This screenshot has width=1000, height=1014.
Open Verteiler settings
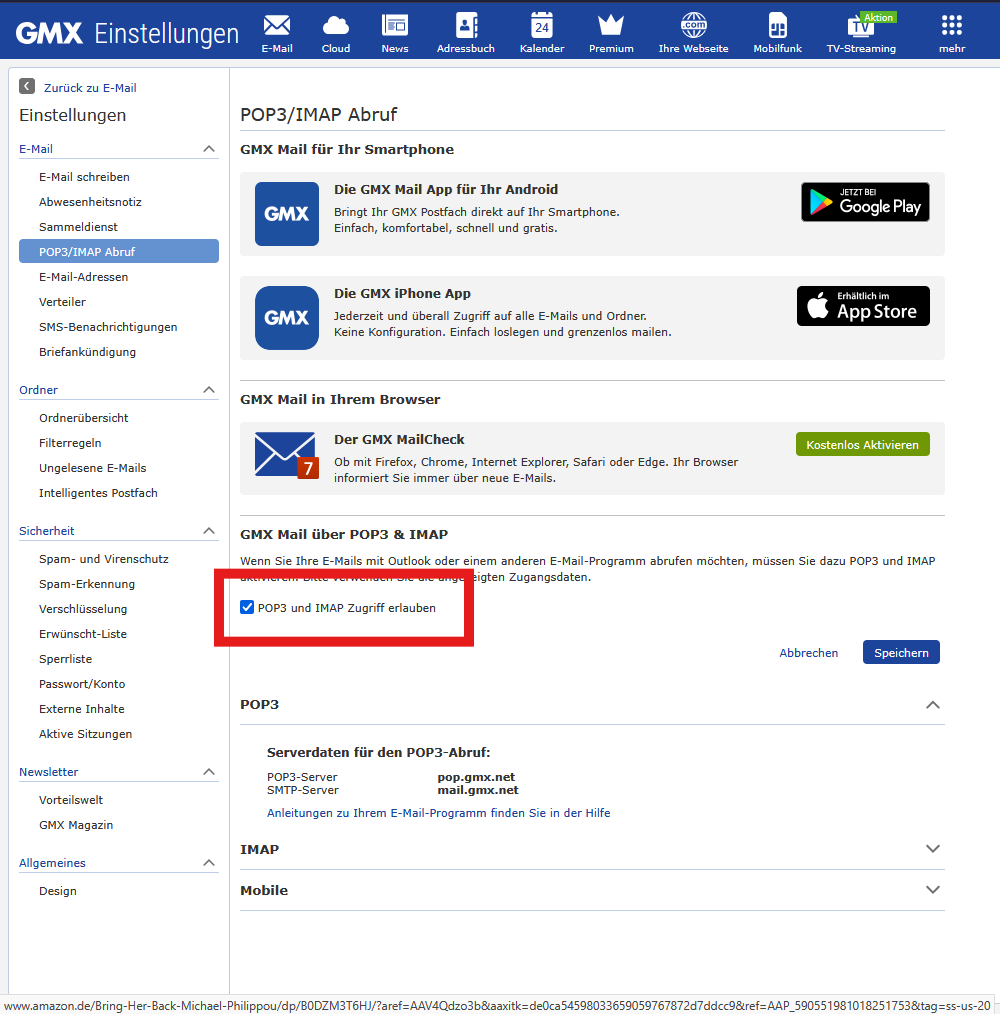62,302
